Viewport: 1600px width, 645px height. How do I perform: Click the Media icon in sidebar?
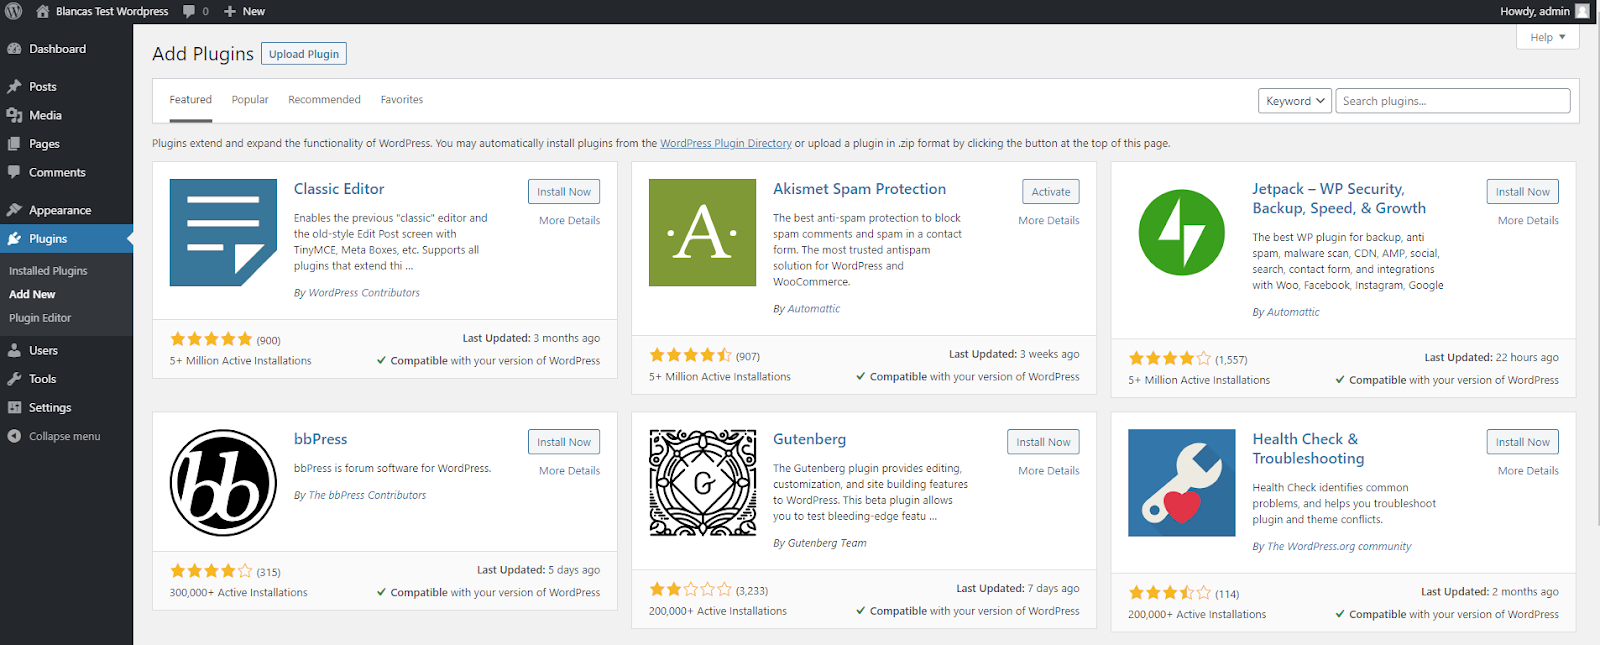(x=14, y=116)
